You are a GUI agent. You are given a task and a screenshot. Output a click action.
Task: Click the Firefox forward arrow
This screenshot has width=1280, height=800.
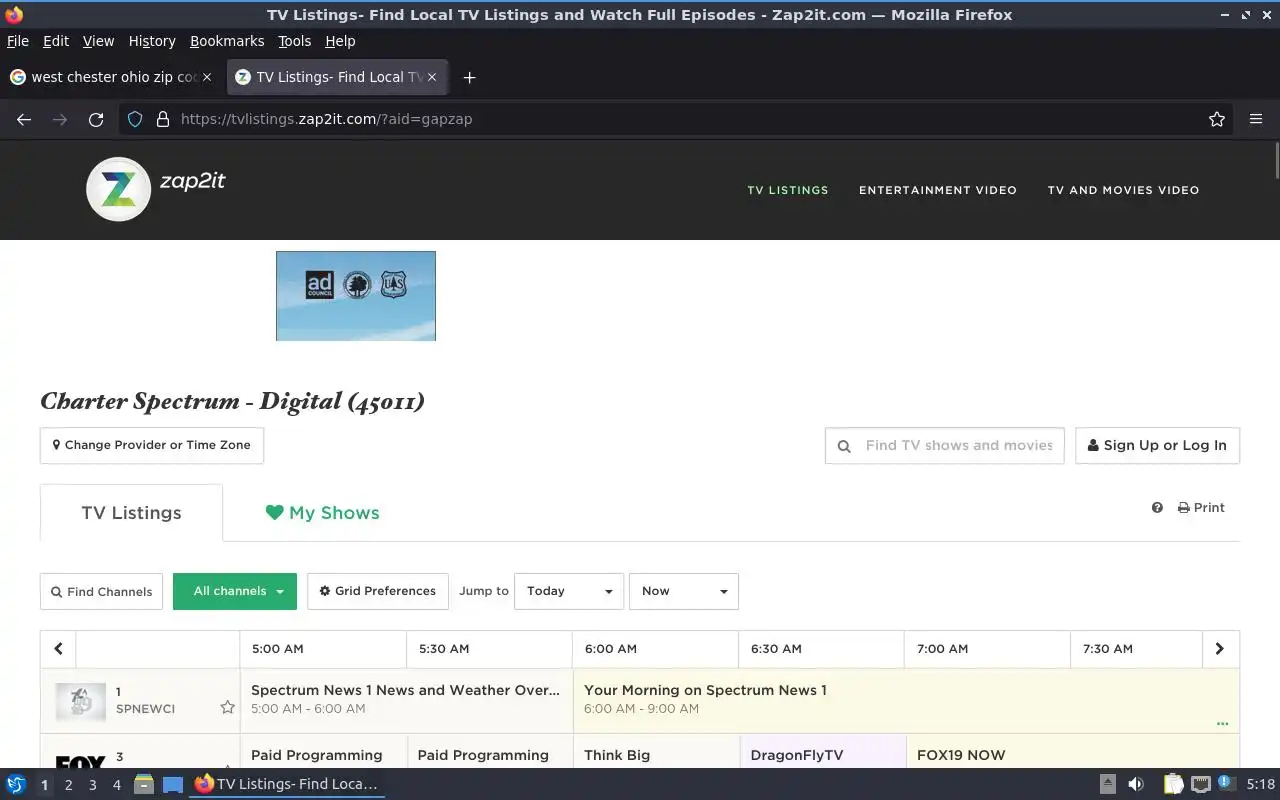click(60, 119)
